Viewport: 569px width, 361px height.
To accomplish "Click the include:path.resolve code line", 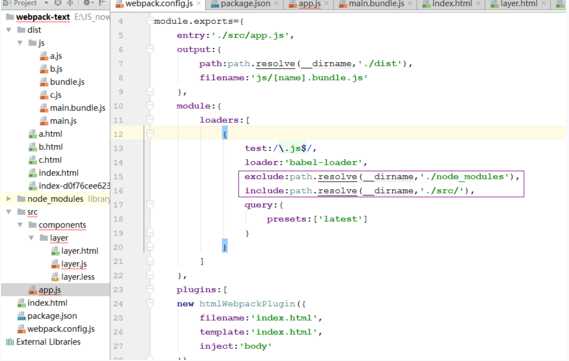I will click(x=359, y=191).
